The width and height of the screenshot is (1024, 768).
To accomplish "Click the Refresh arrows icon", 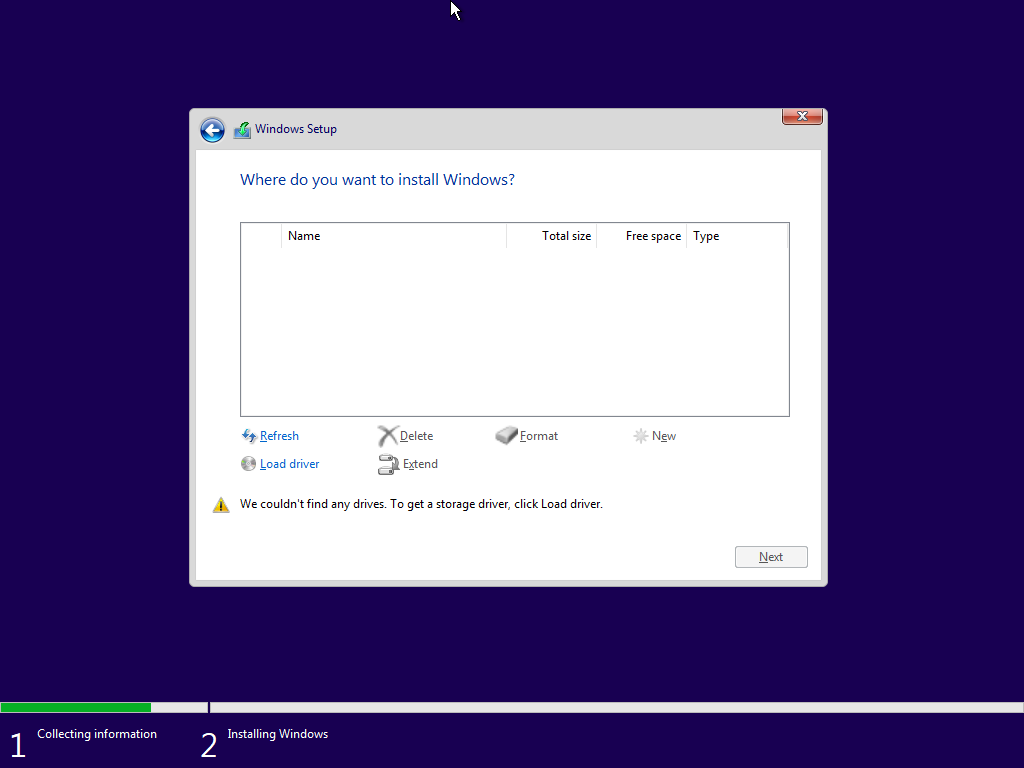I will (x=249, y=436).
